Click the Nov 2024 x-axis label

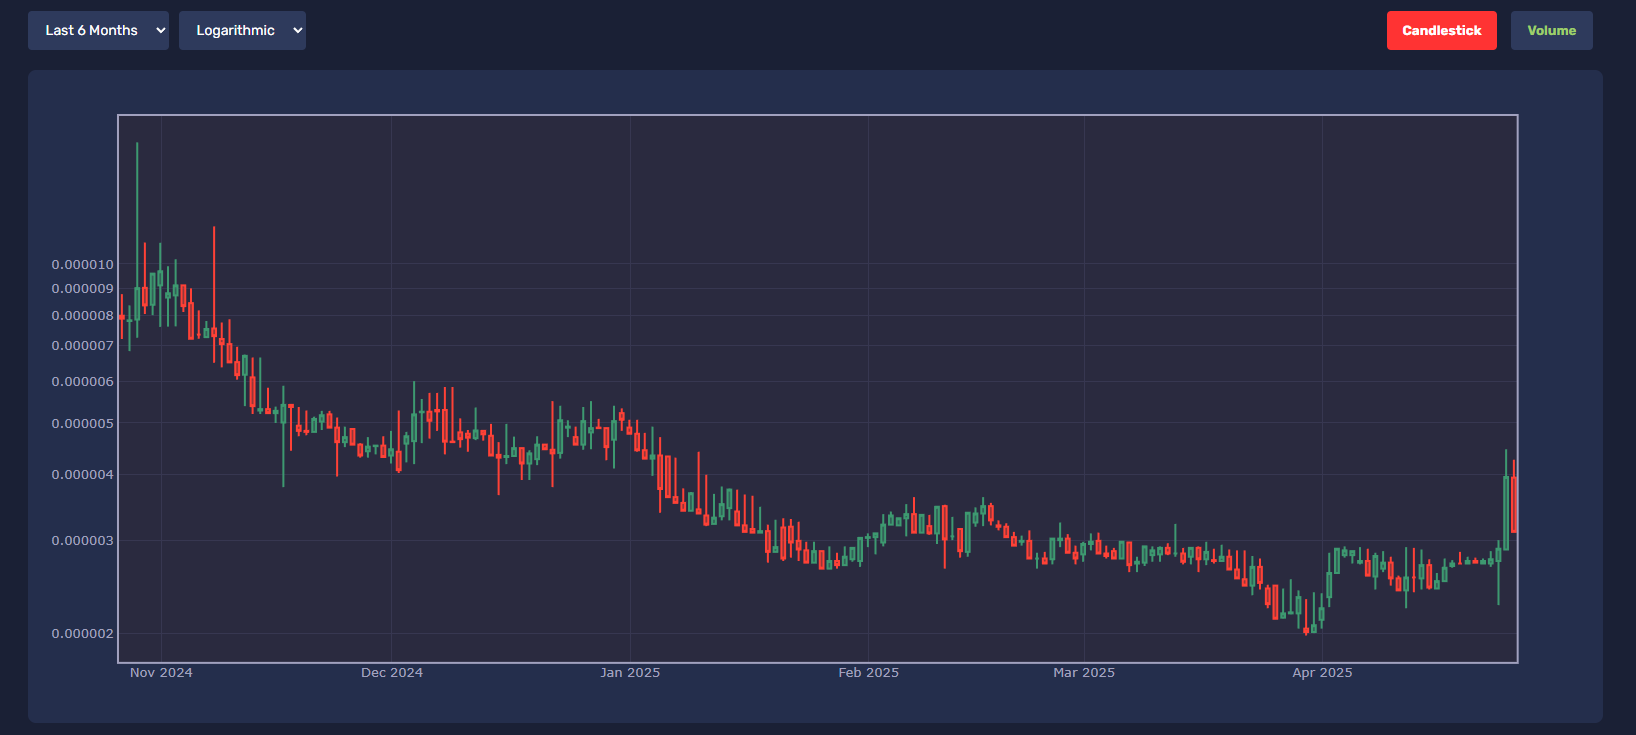coord(161,673)
